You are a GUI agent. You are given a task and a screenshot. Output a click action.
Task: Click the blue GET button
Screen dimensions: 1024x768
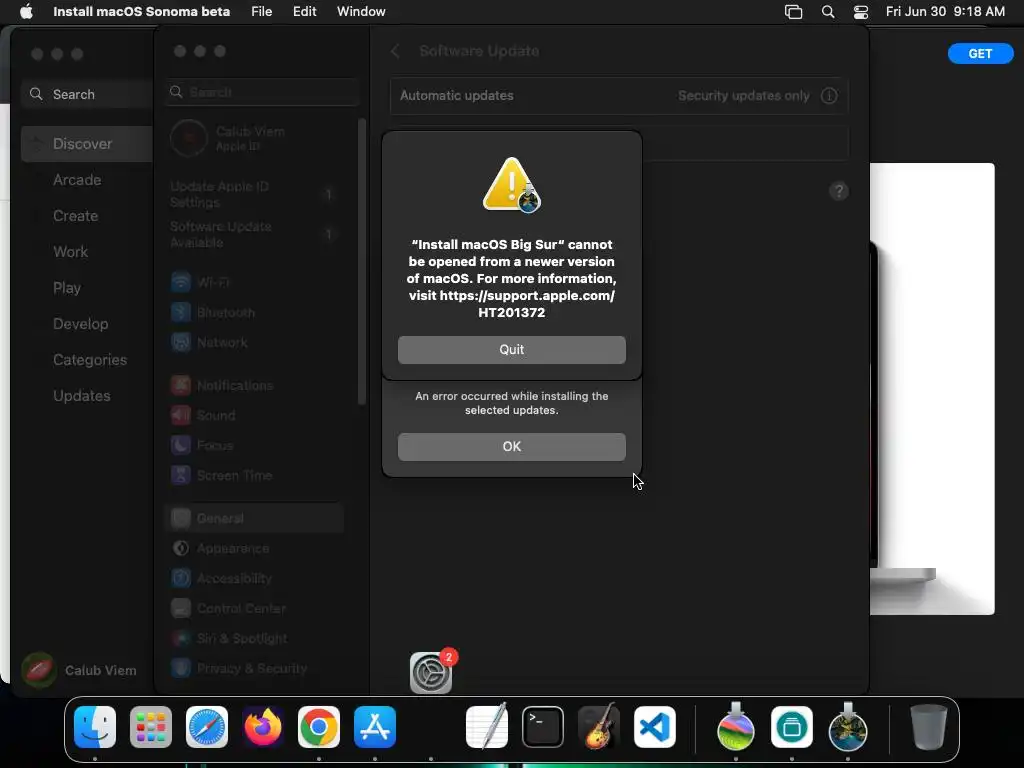pos(980,54)
